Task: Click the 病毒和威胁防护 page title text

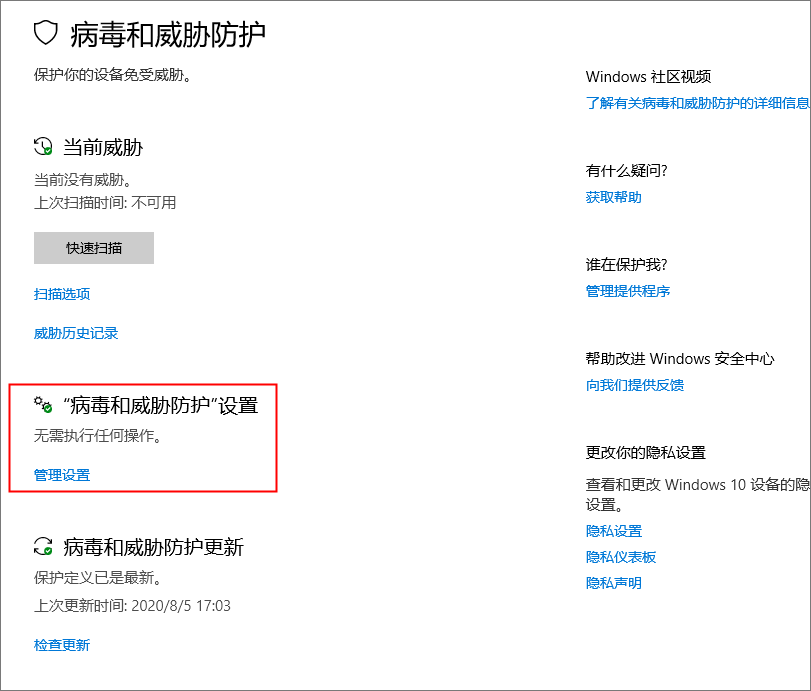Action: [x=168, y=35]
